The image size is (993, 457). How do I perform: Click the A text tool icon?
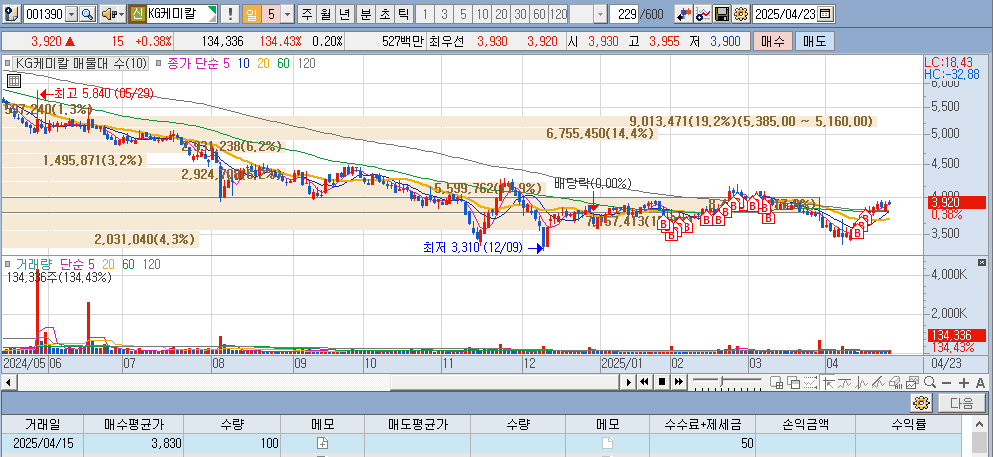980,382
